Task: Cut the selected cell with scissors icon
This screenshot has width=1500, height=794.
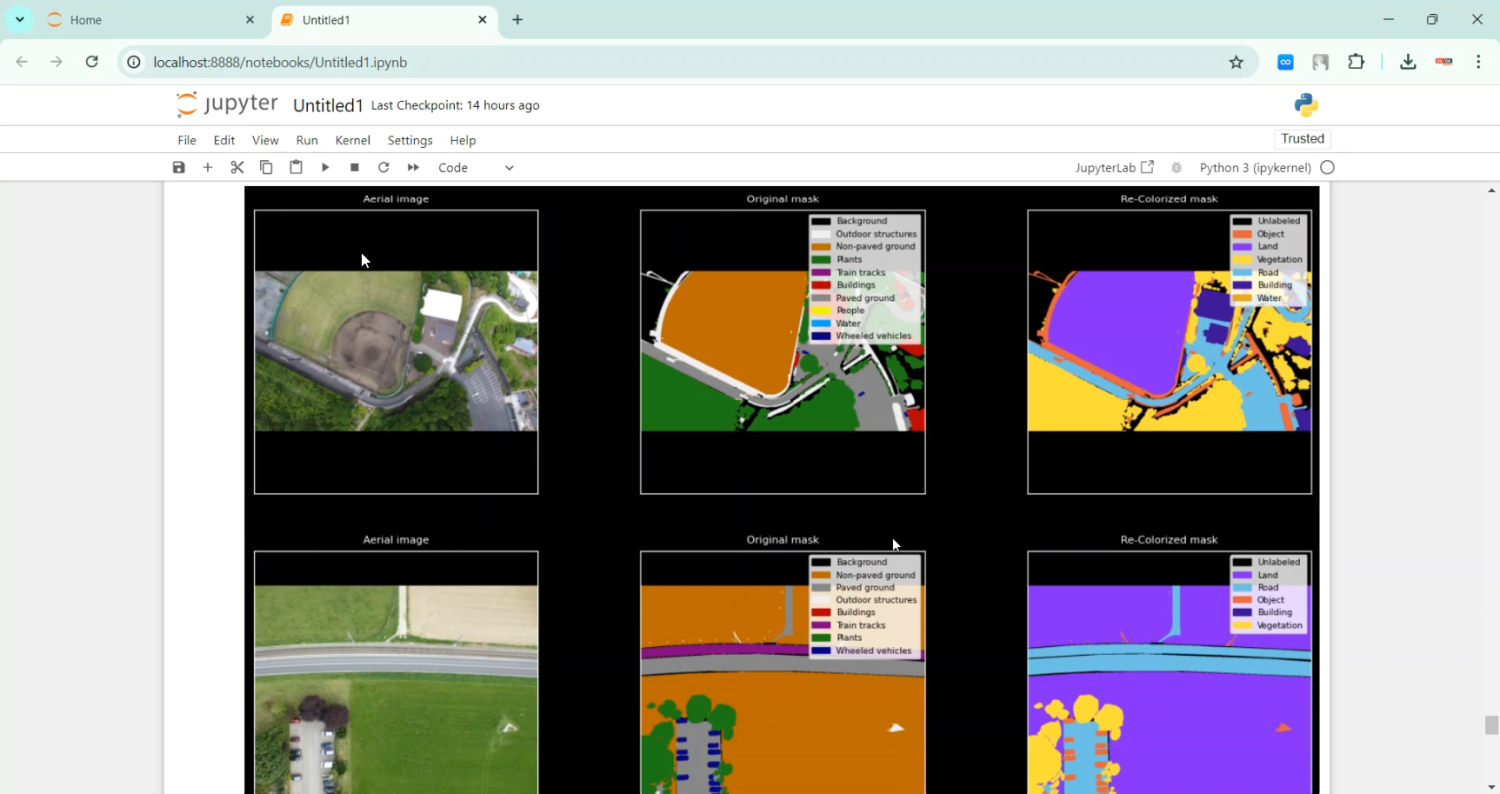Action: 237,168
